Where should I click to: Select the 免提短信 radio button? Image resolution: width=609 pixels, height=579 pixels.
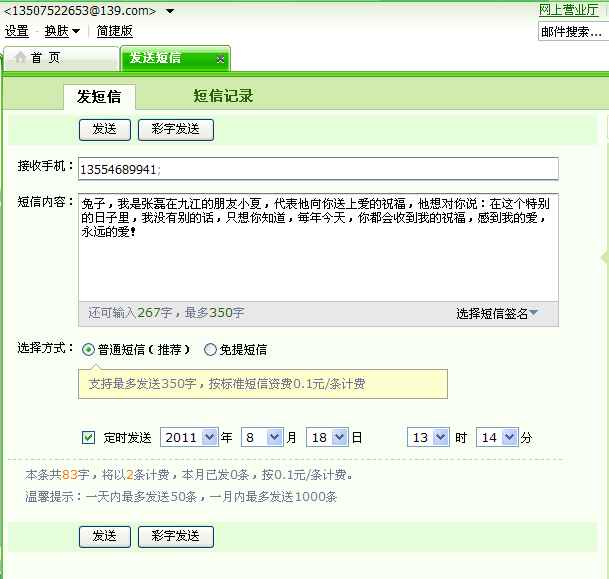[x=210, y=349]
